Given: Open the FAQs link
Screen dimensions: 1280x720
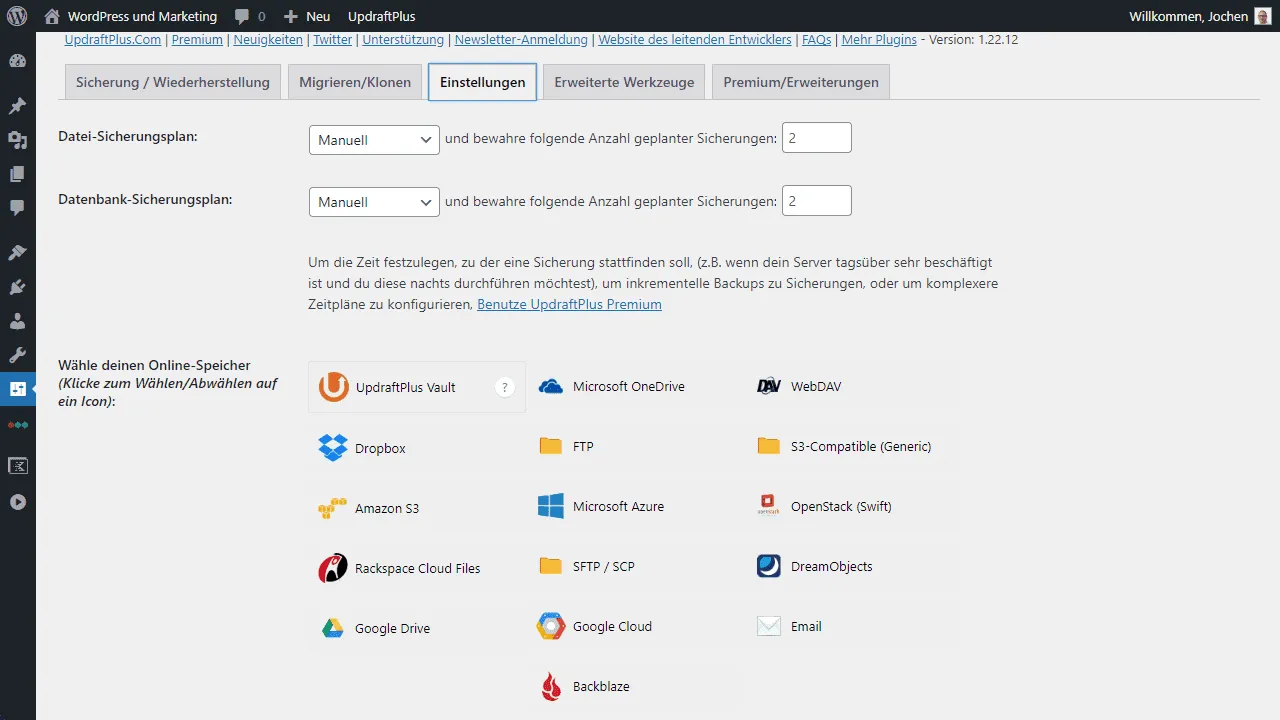Looking at the screenshot, I should tap(816, 40).
